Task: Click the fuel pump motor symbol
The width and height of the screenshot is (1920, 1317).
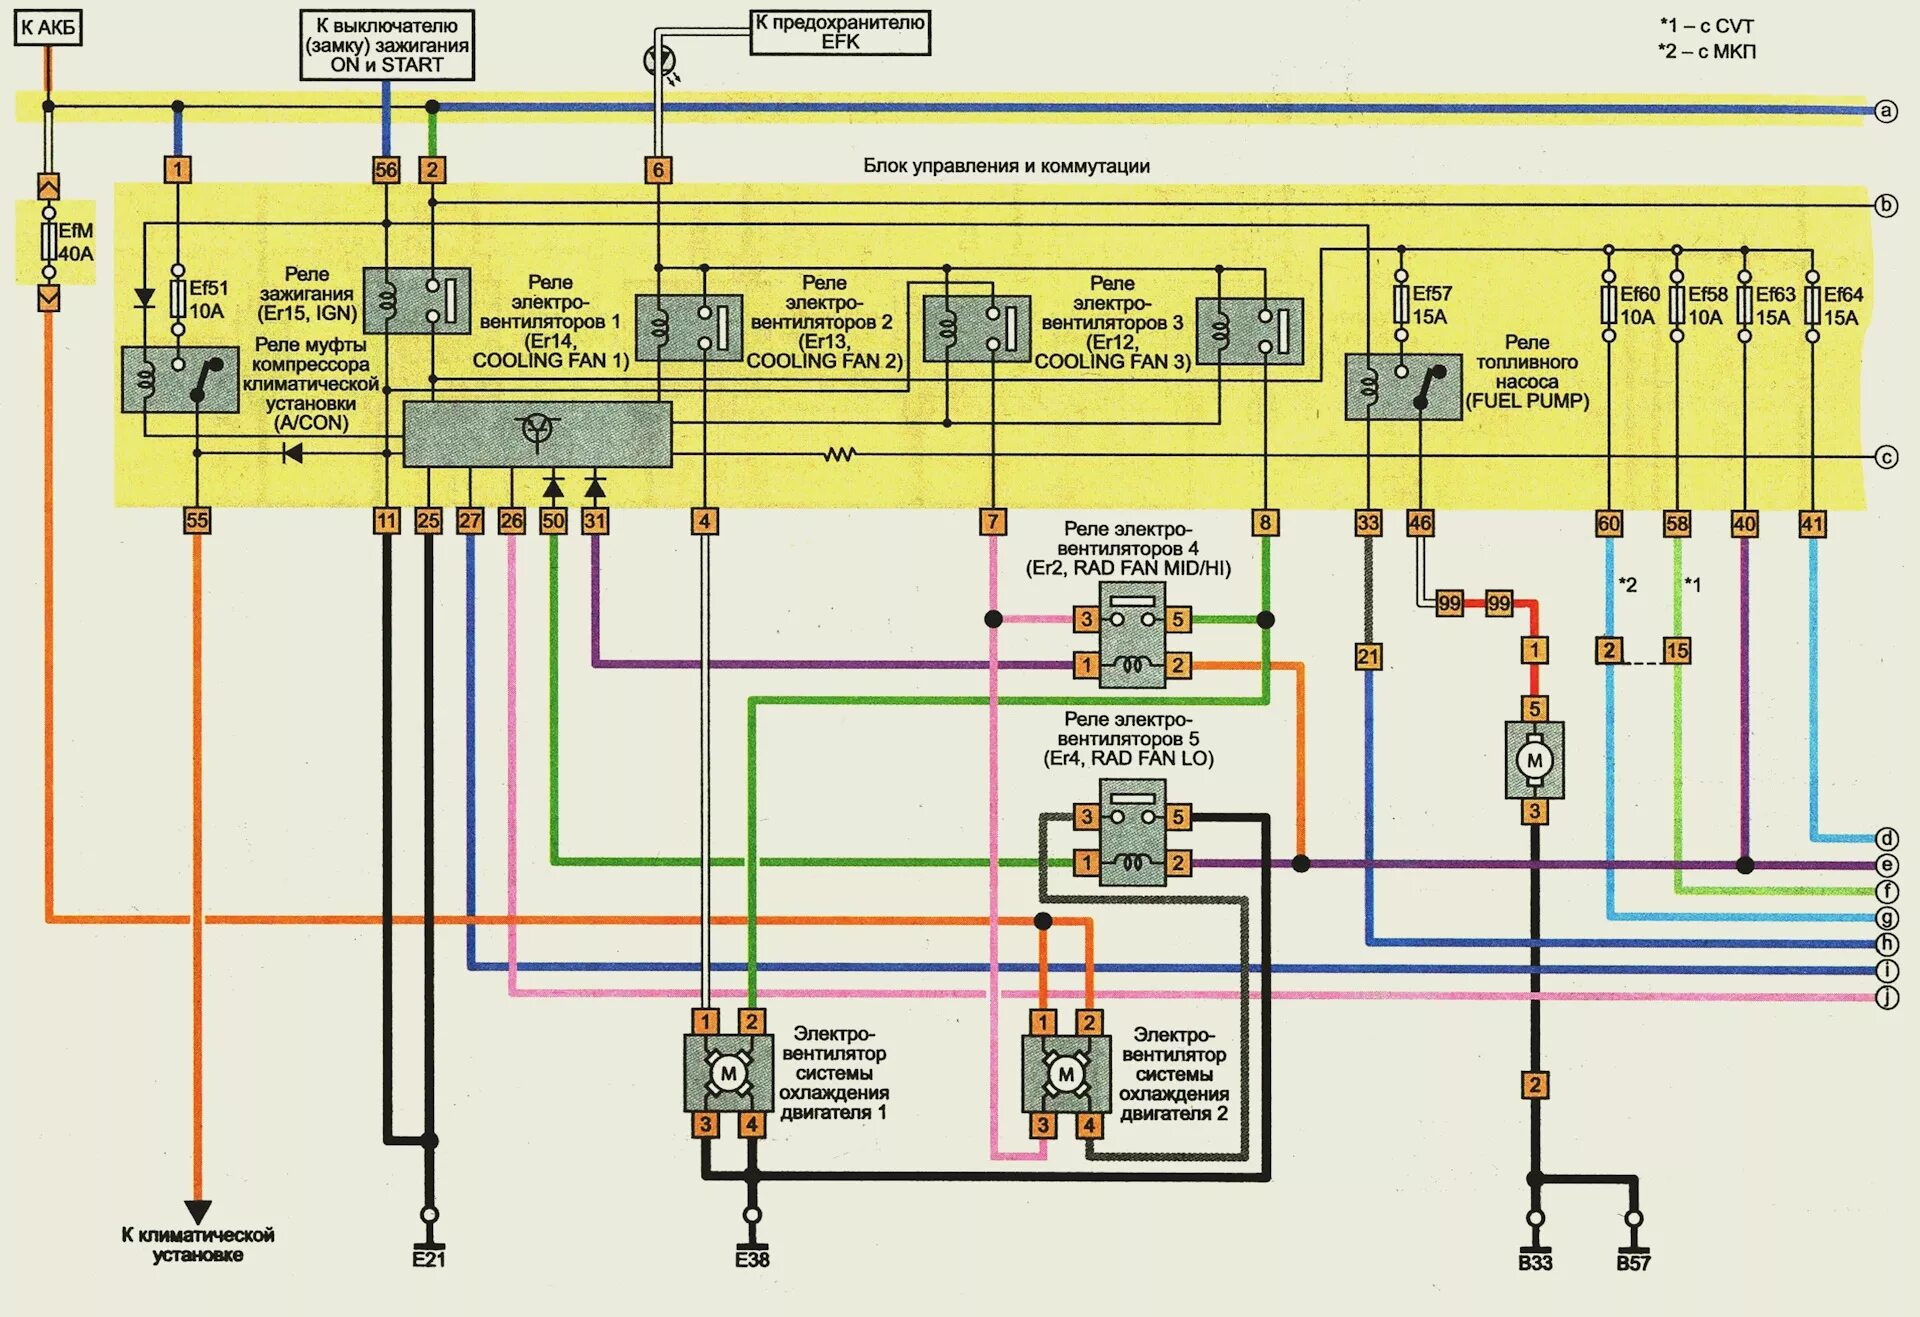Action: (1534, 760)
